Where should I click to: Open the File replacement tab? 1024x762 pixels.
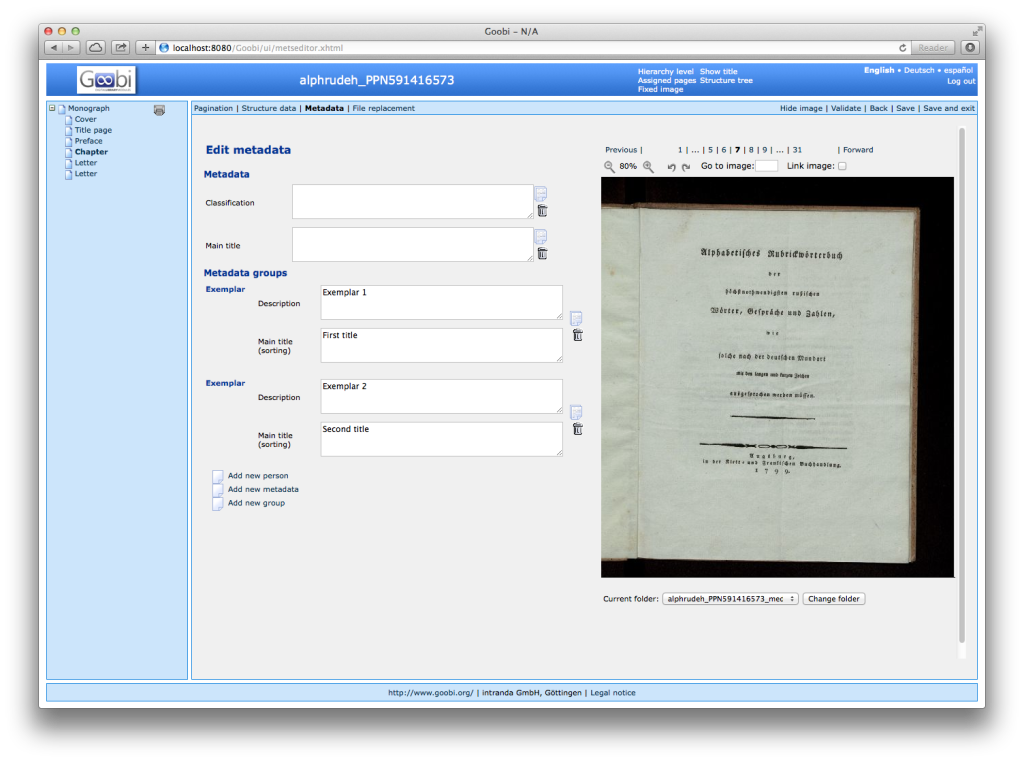[x=383, y=108]
